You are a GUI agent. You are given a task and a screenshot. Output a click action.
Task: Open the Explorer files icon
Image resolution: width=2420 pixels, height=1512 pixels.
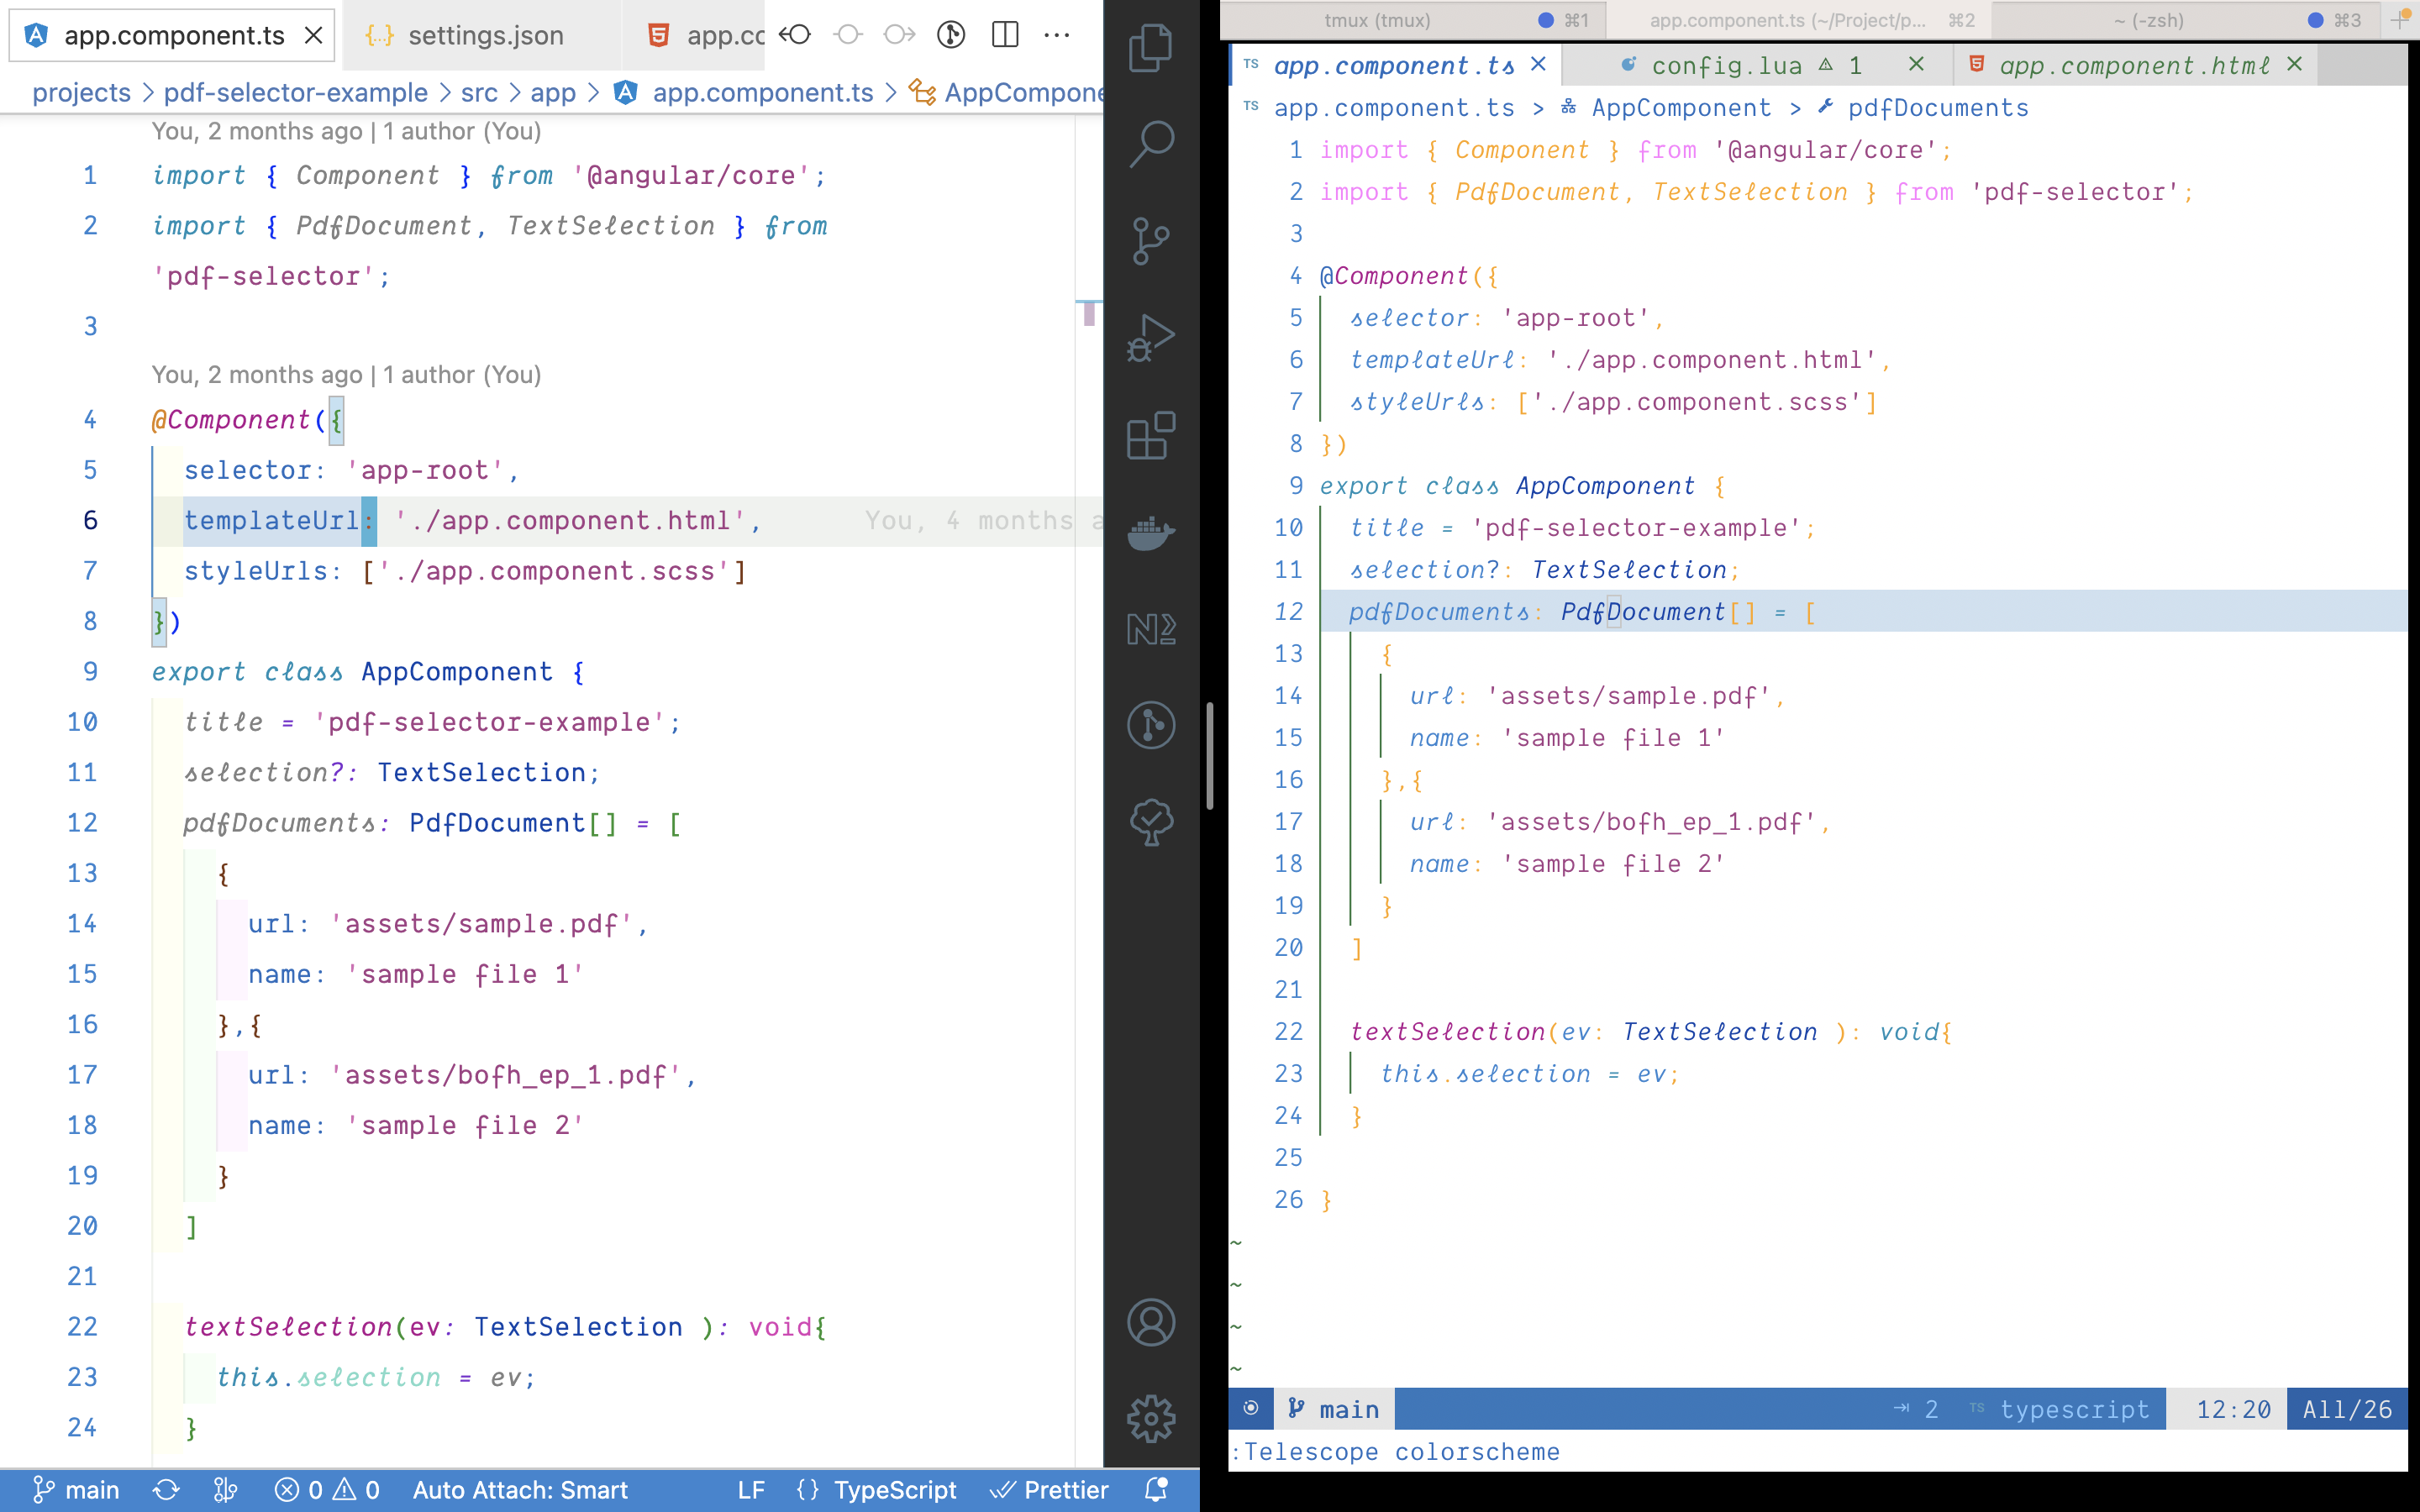1150,48
